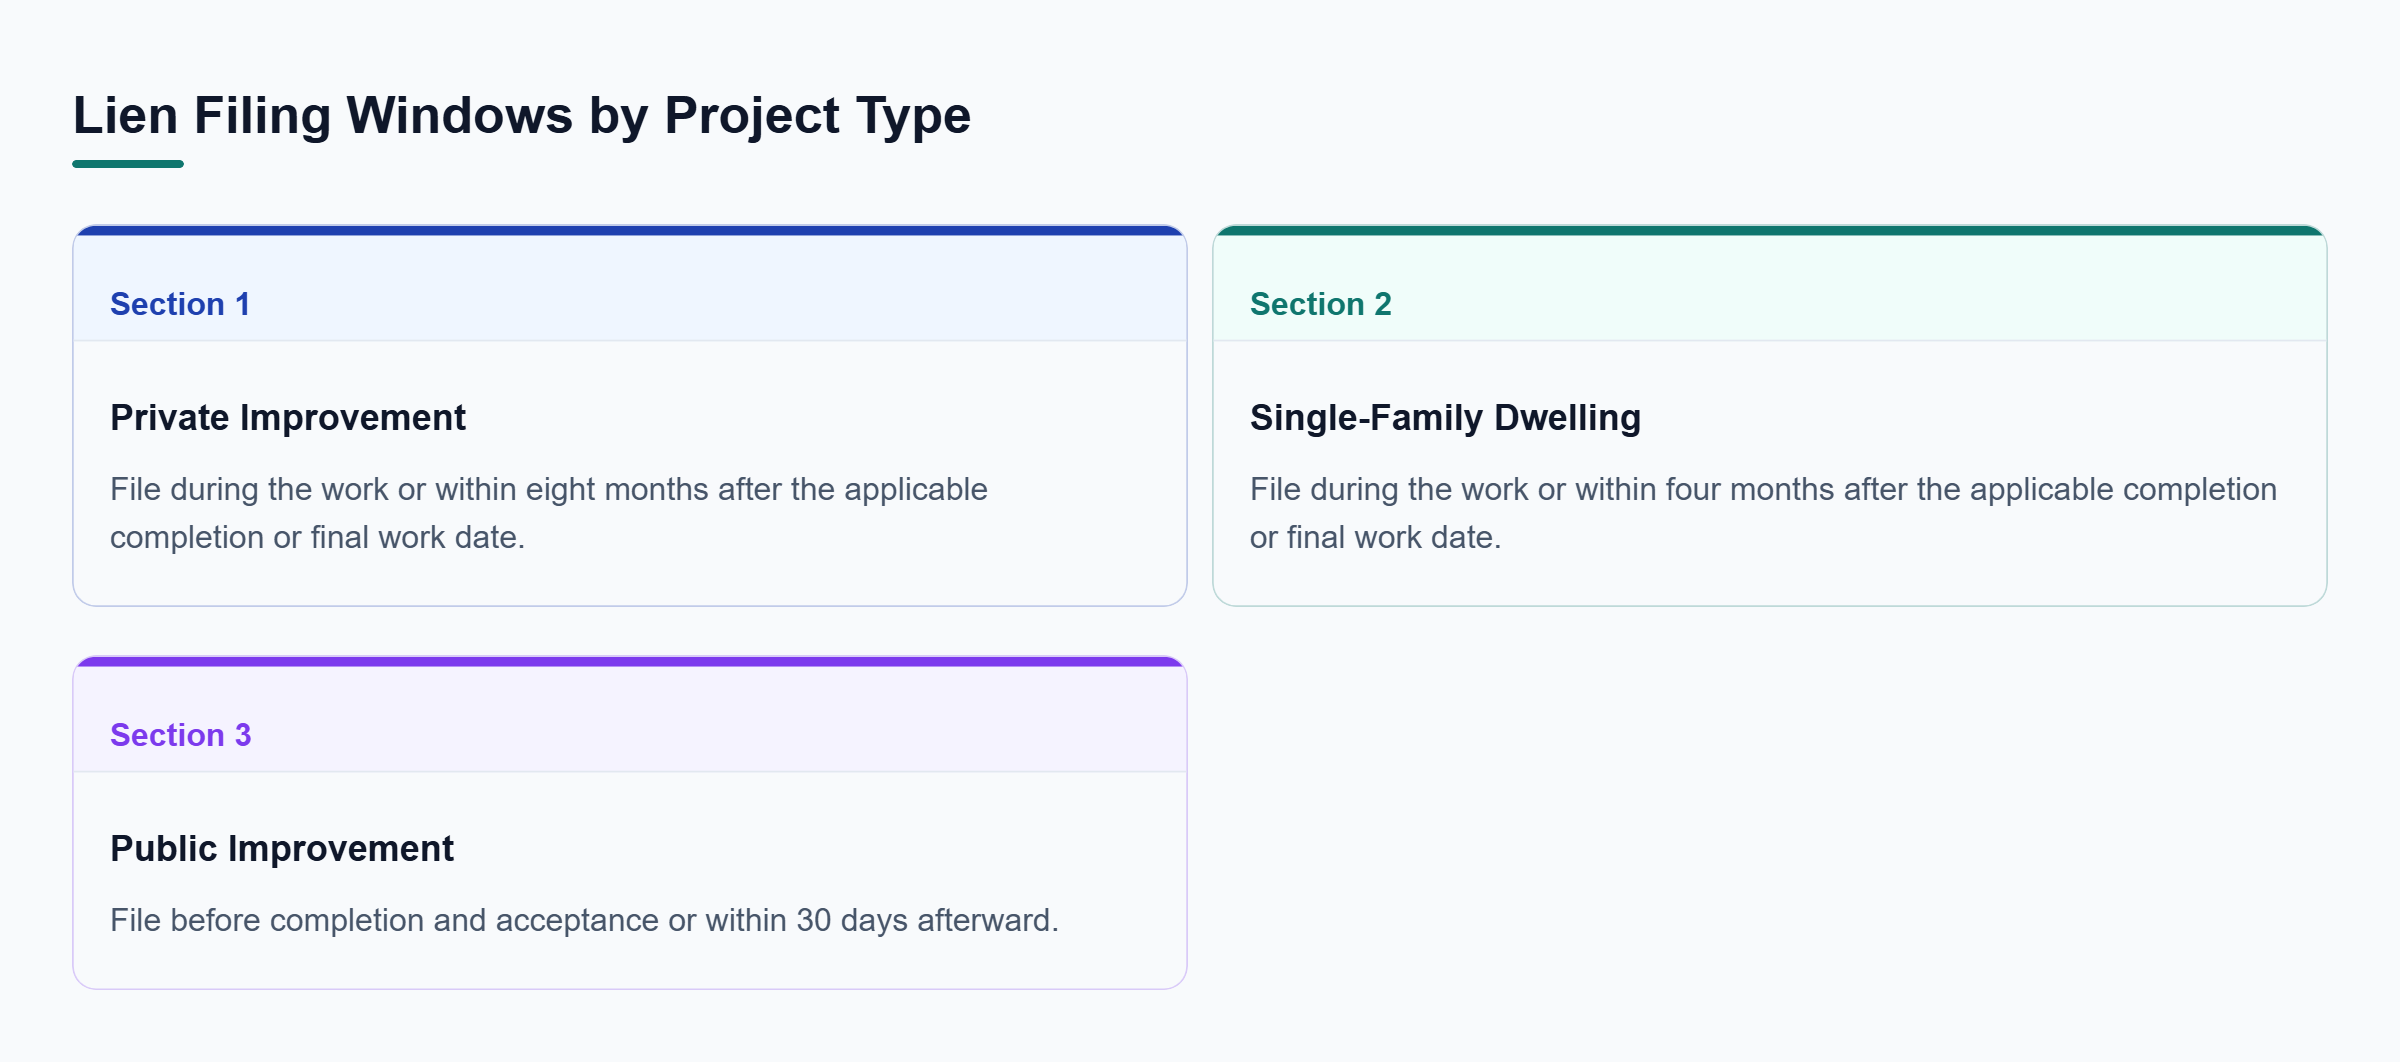Open the Private Improvement heading

(288, 417)
